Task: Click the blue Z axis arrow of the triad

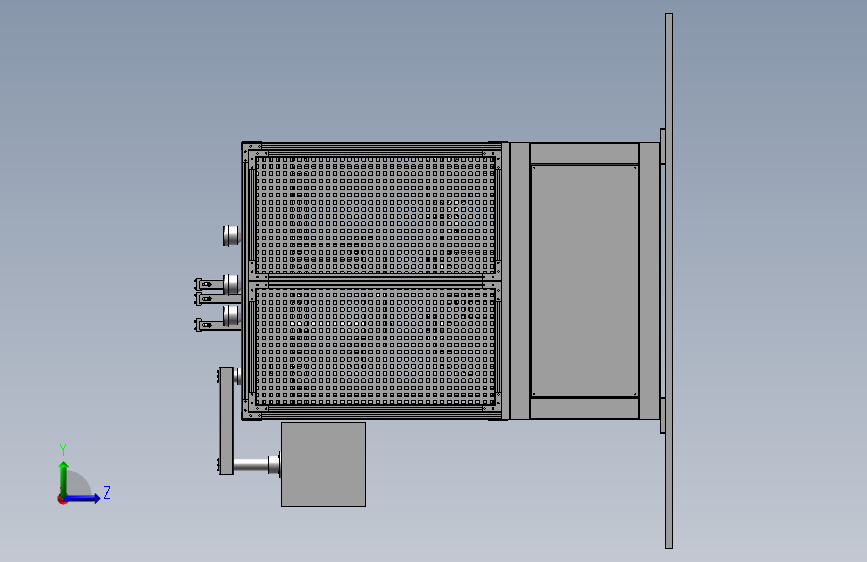Action: [82, 498]
